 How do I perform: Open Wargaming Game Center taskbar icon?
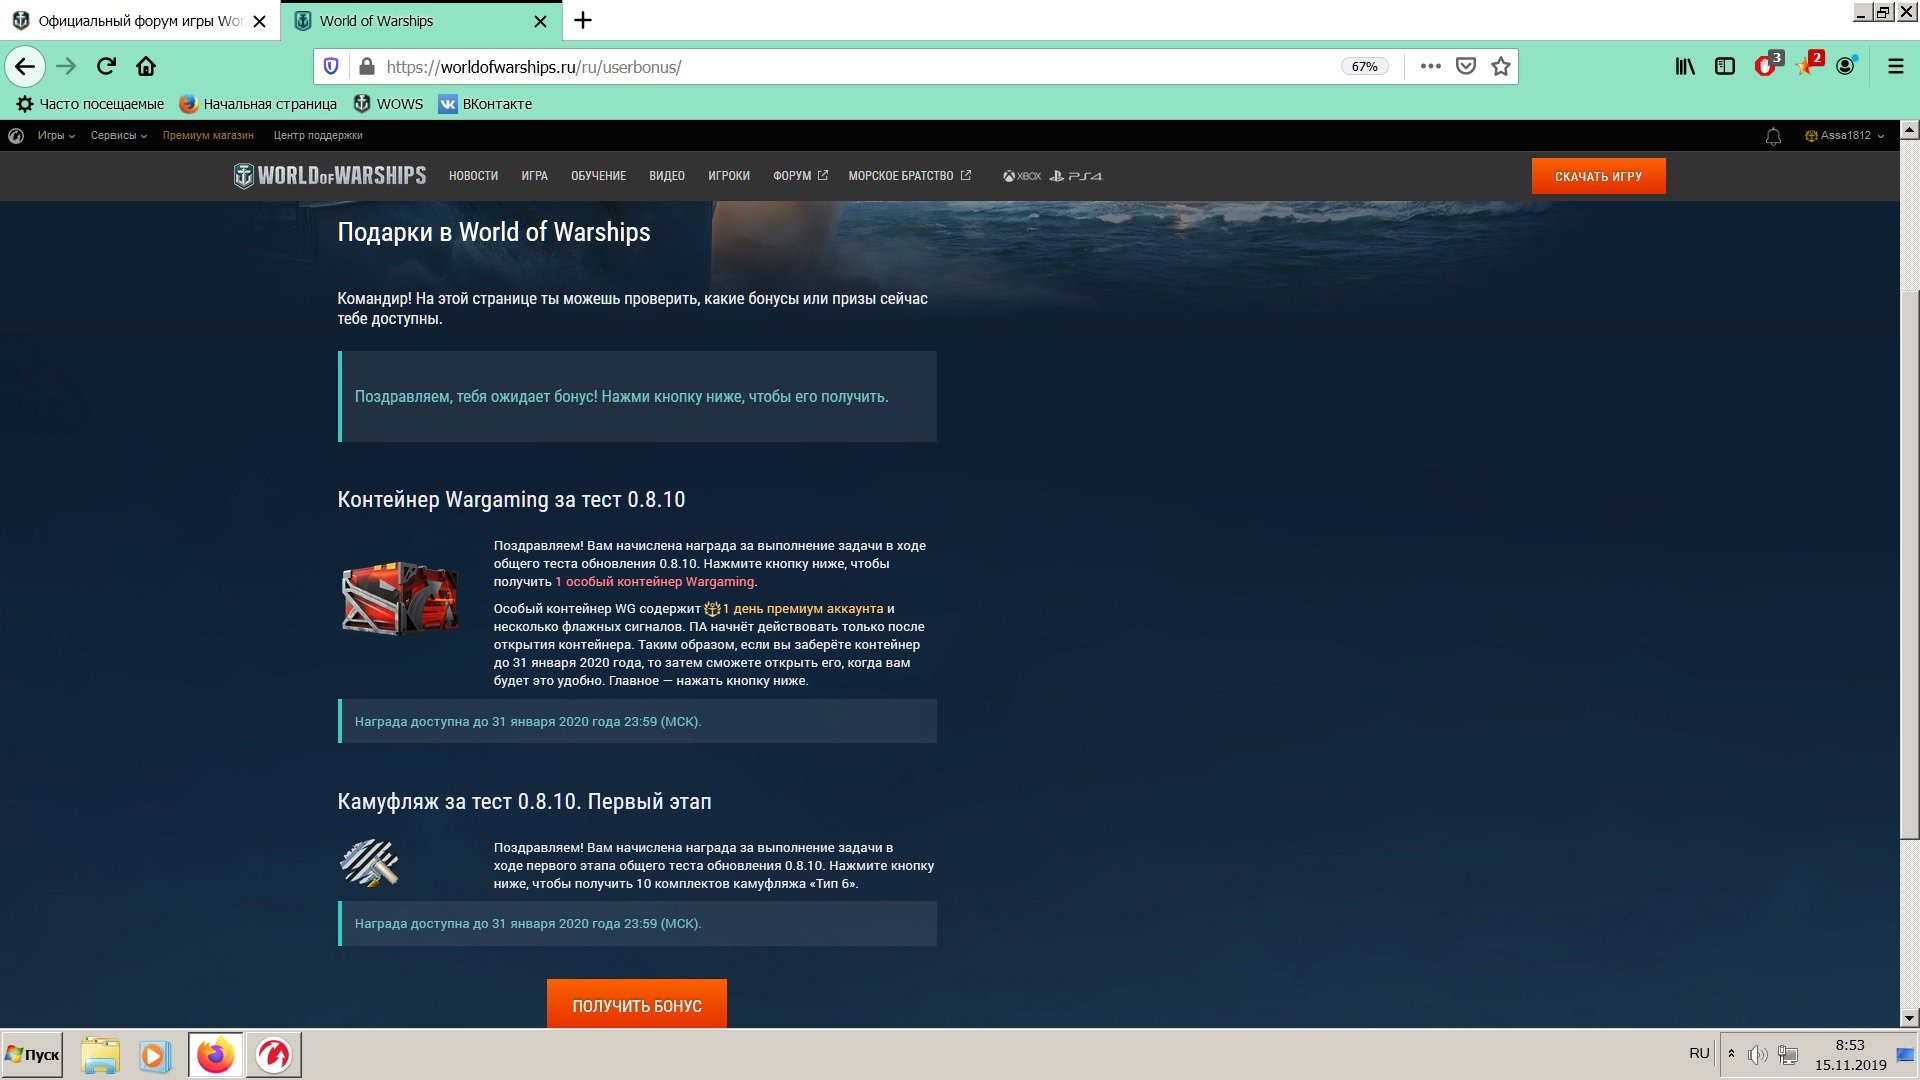tap(273, 1055)
